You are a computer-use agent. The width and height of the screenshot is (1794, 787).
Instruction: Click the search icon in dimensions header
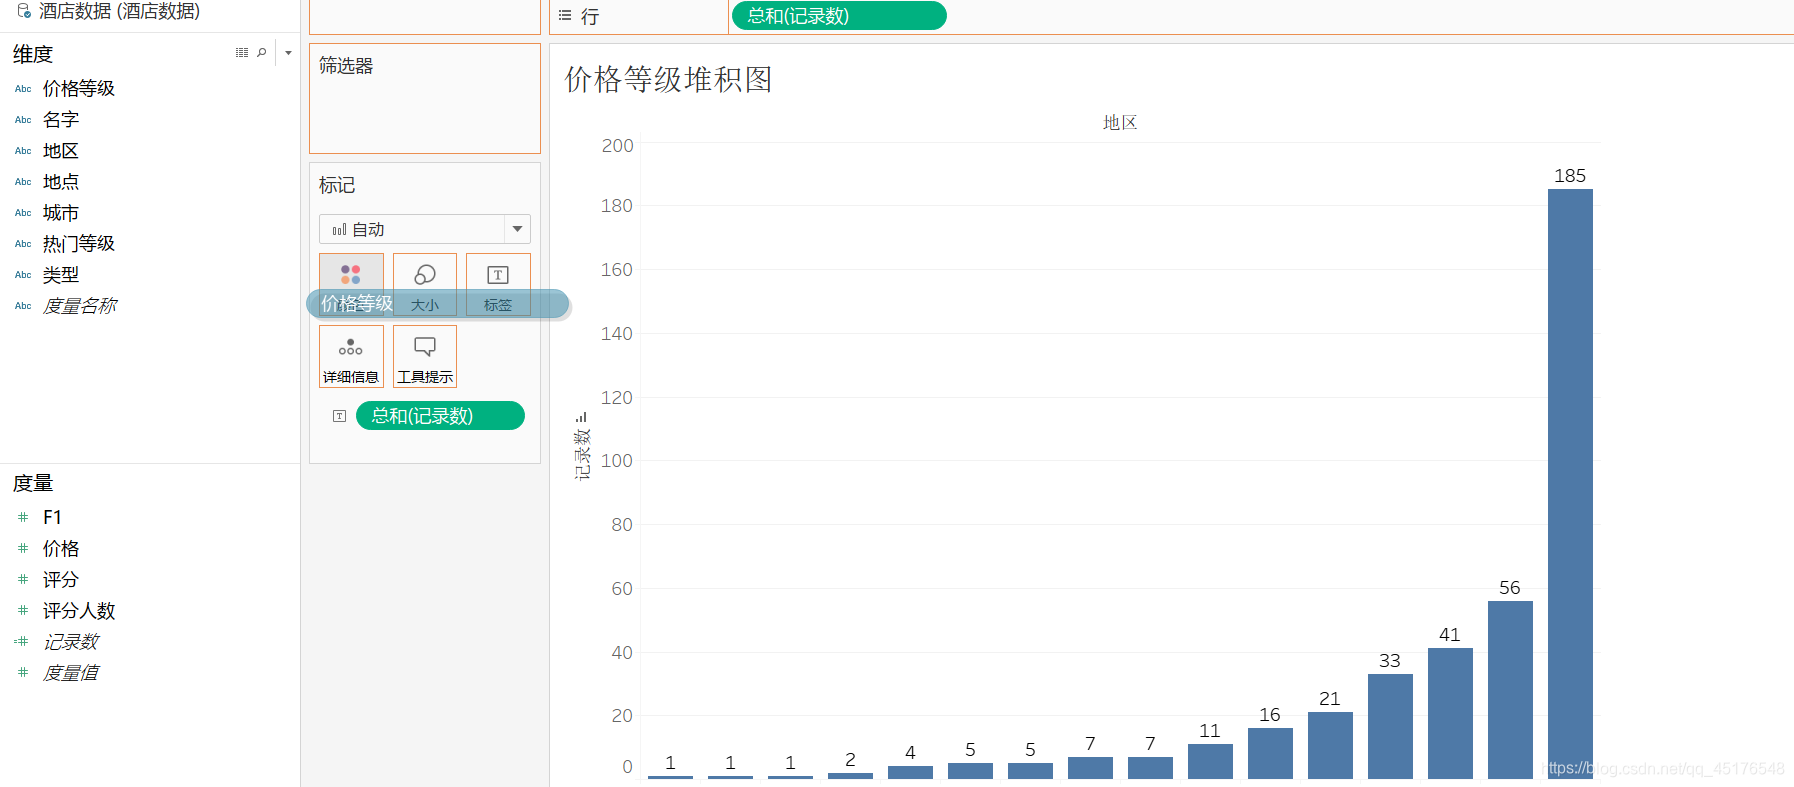pyautogui.click(x=262, y=53)
